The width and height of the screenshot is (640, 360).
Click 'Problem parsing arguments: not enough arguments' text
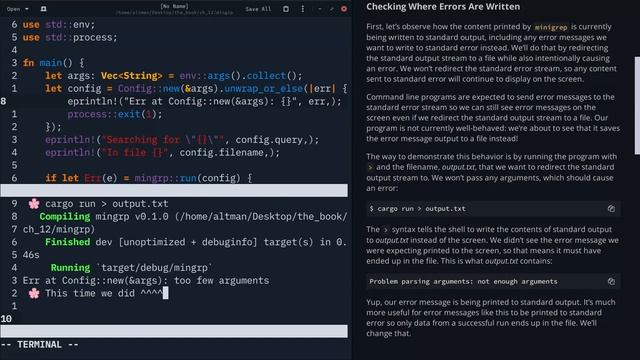tap(463, 281)
